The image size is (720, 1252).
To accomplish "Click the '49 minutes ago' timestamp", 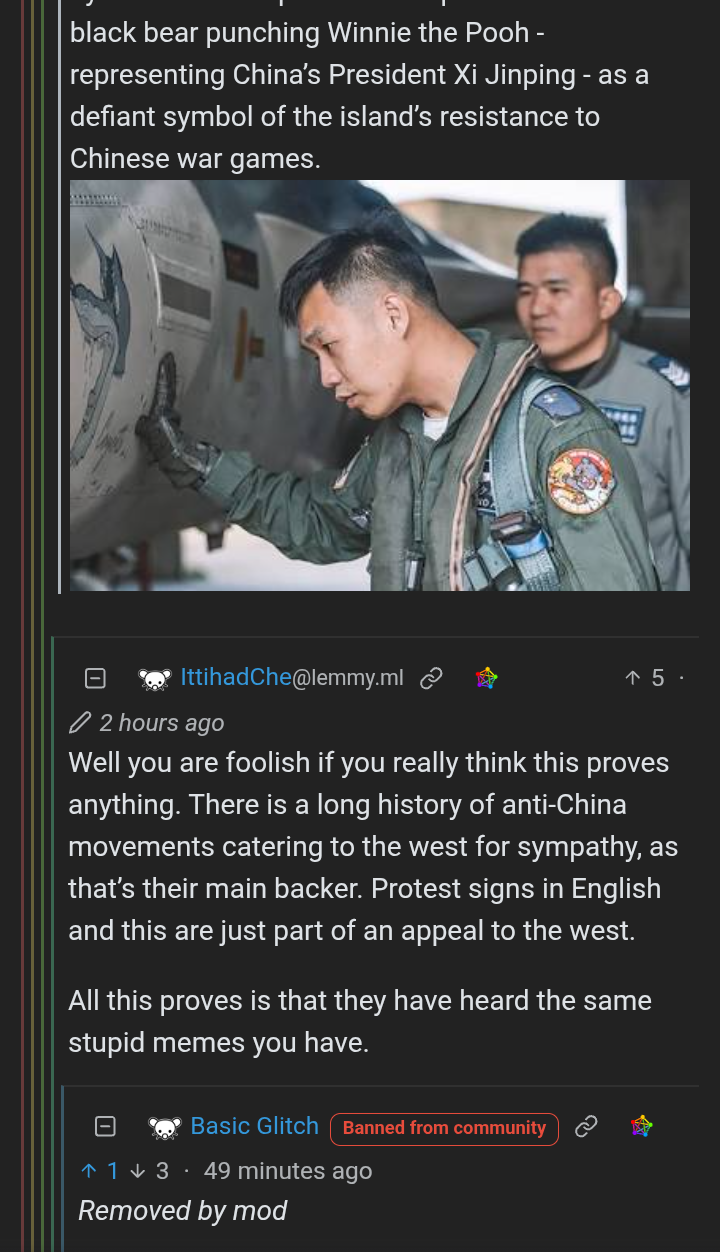I will 288,1171.
